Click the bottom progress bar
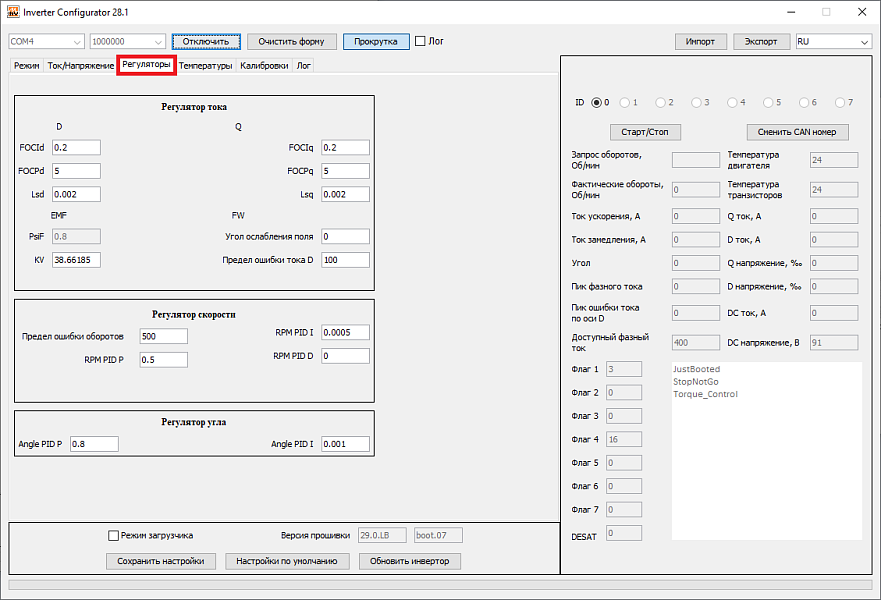 click(x=440, y=585)
